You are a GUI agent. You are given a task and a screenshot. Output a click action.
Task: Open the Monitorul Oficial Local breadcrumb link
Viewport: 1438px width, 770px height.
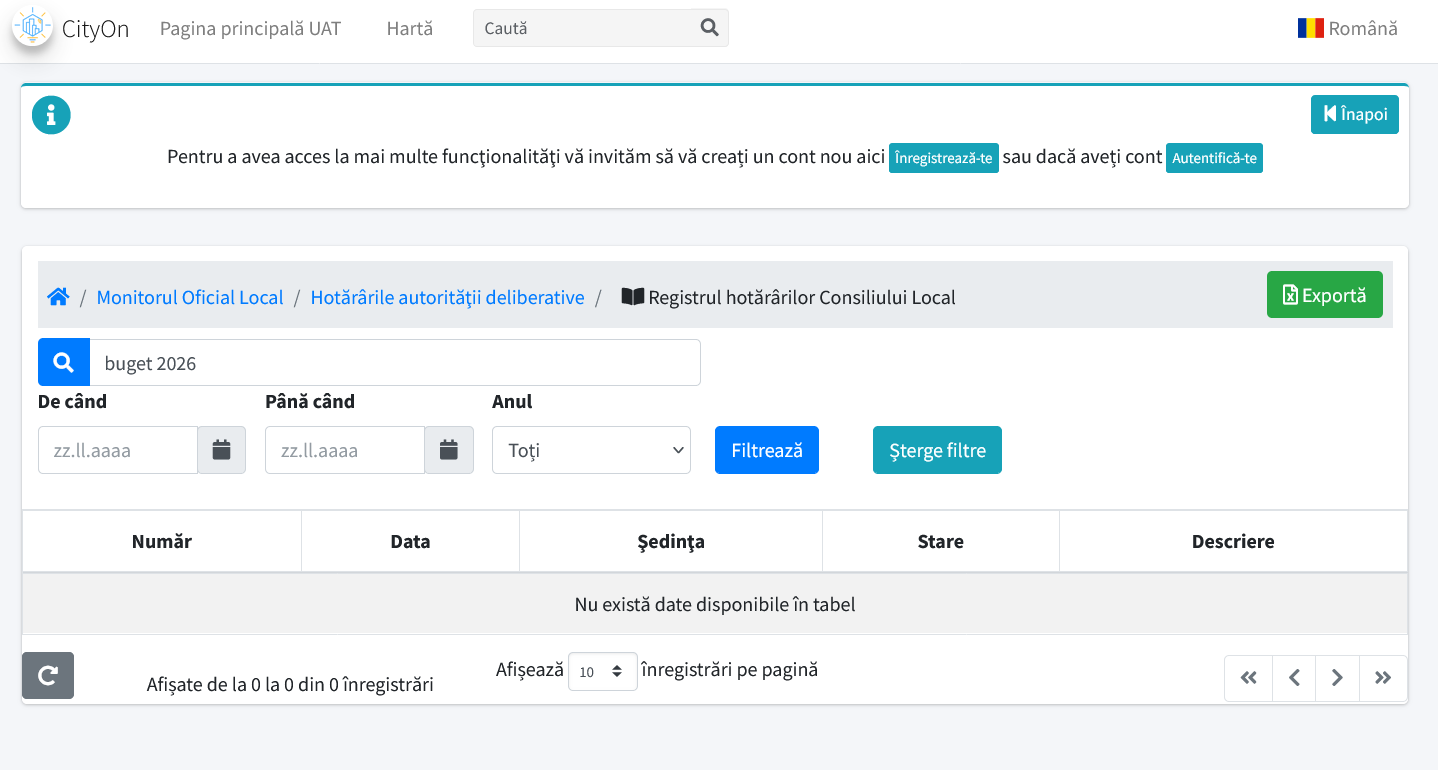point(190,297)
